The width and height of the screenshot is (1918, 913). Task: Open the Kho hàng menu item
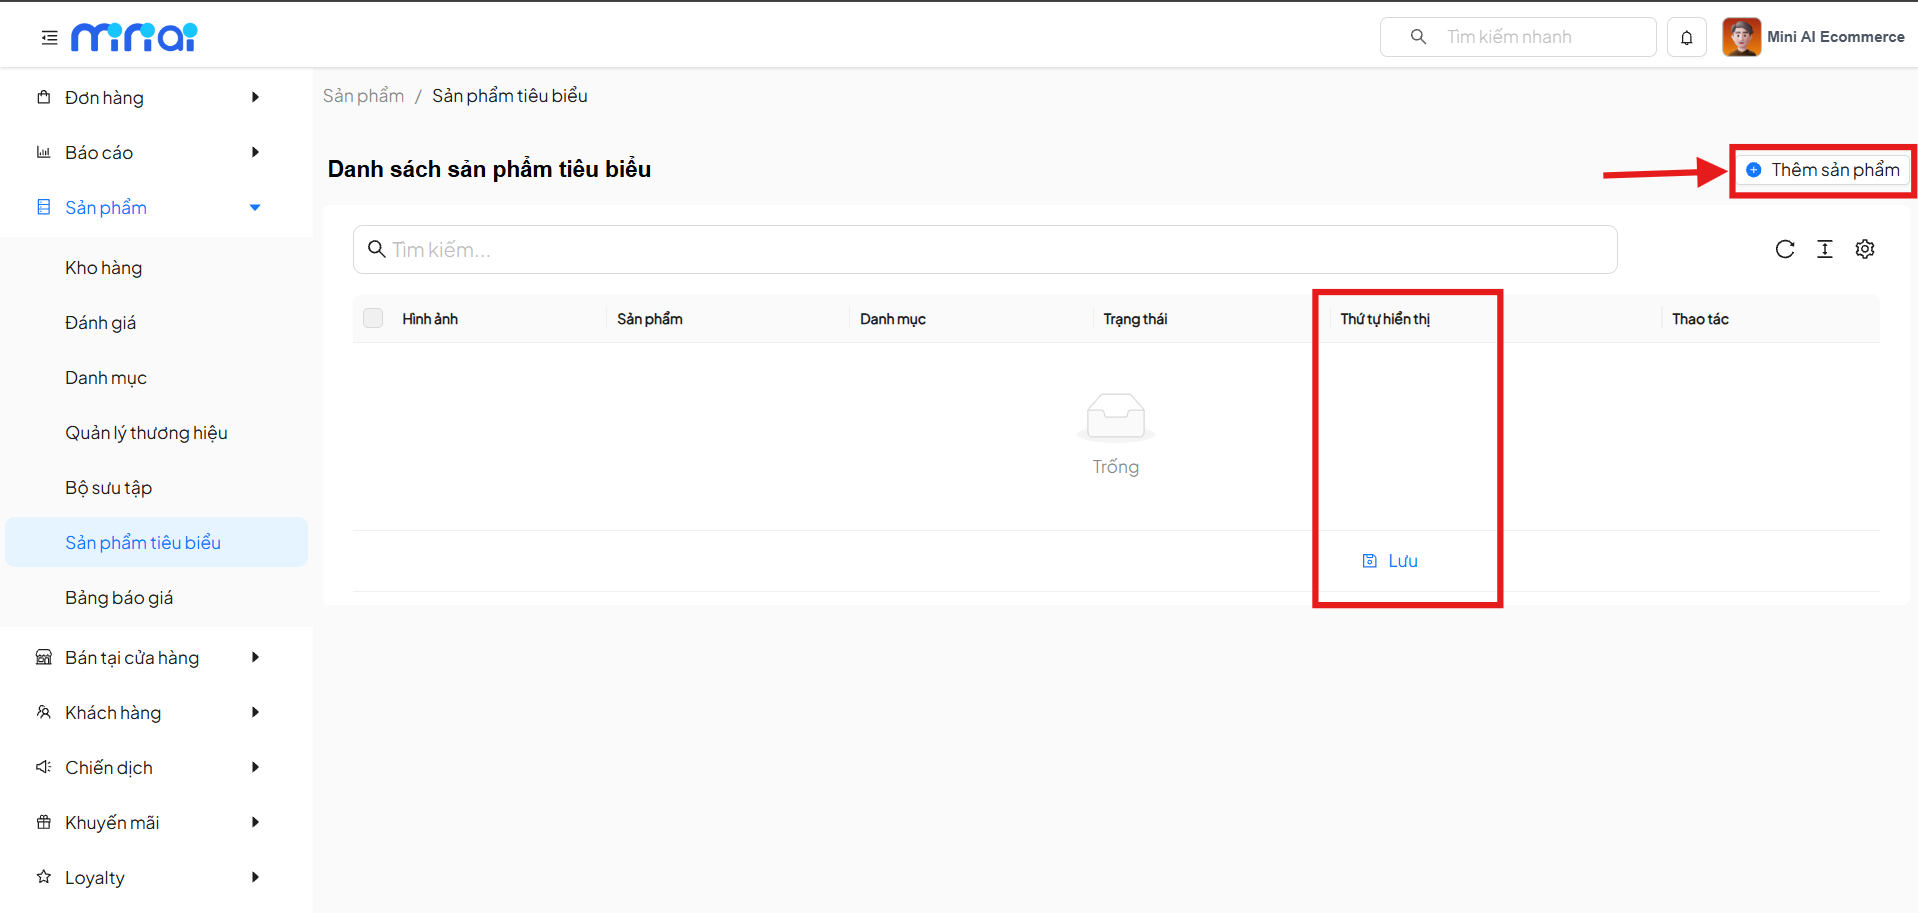[x=104, y=268]
